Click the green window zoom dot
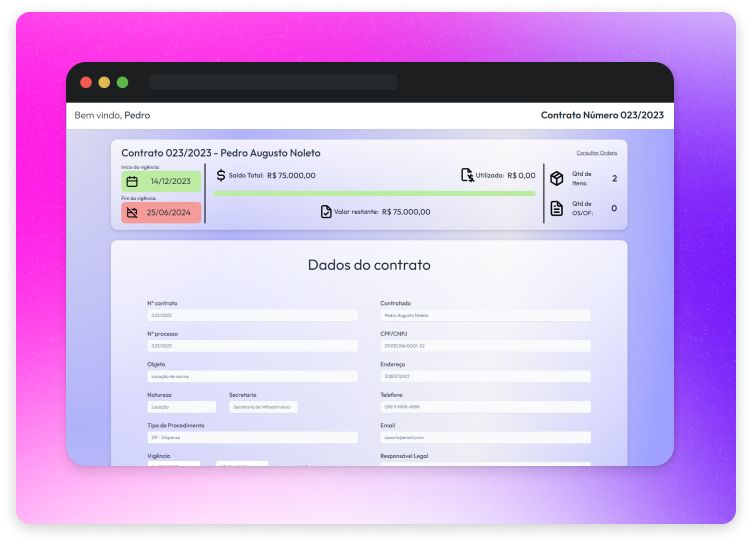Viewport: 752px width, 544px height. pyautogui.click(x=122, y=82)
